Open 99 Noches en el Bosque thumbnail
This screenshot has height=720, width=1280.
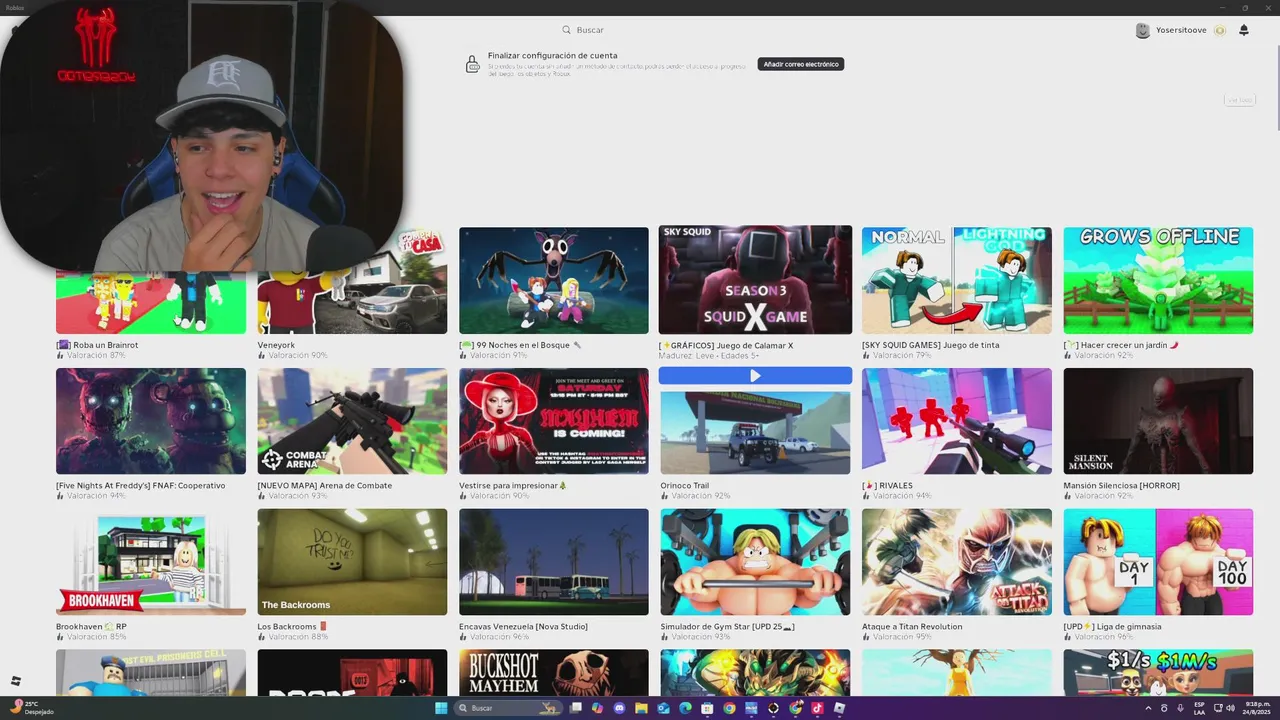coord(554,281)
